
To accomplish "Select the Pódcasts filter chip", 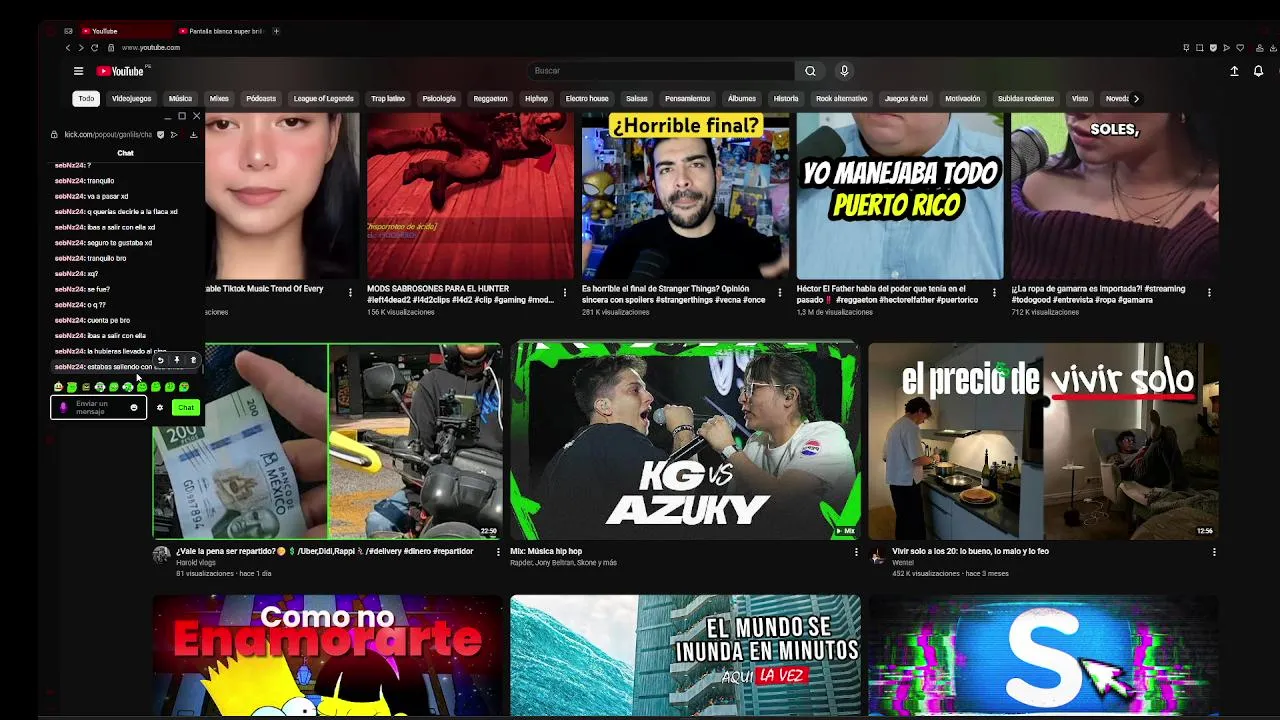I will point(261,99).
